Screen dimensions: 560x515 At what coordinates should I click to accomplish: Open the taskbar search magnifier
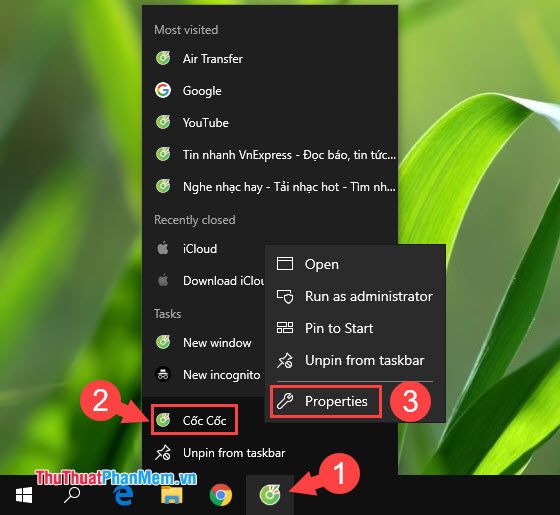coord(72,495)
